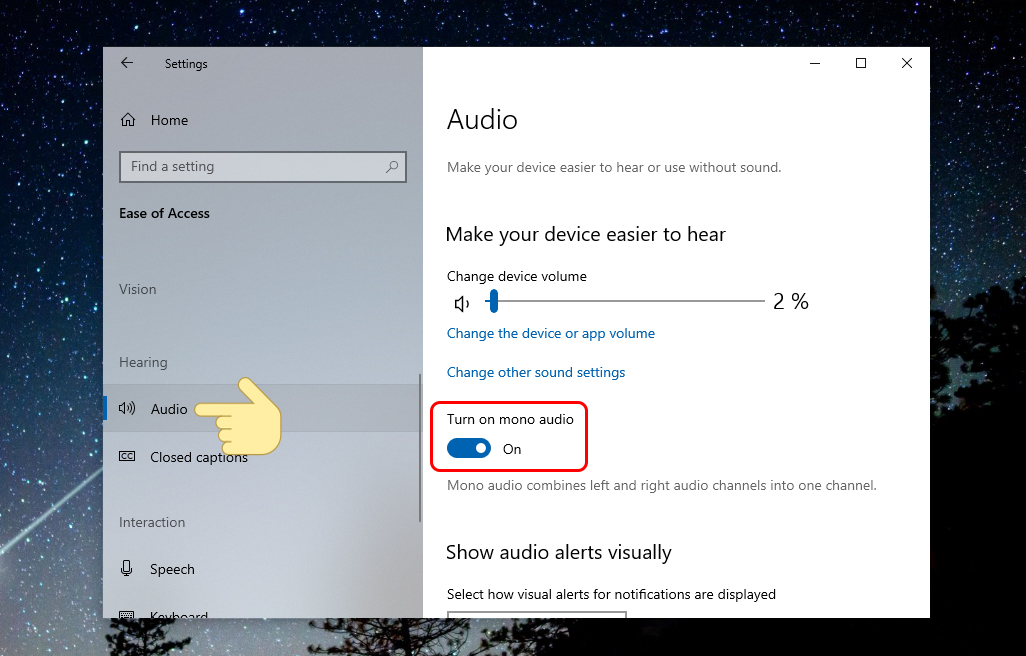Click the search magnifier in Find a setting
Viewport: 1026px width, 656px height.
click(x=392, y=166)
